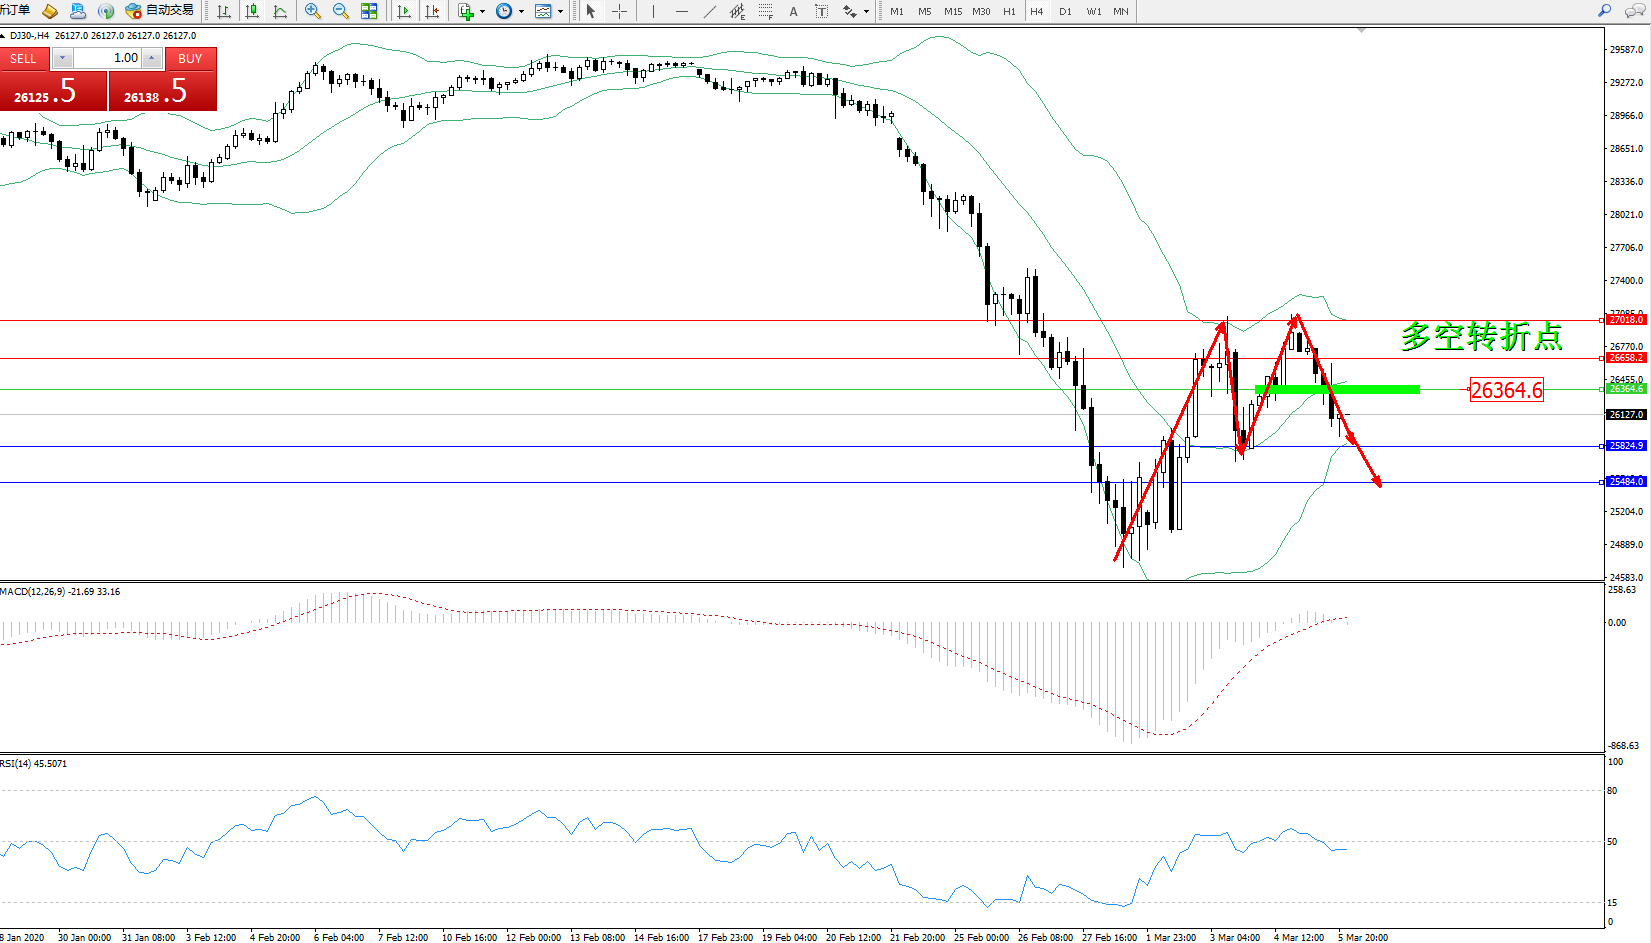Select the horizontal line drawing tool

pyautogui.click(x=681, y=11)
